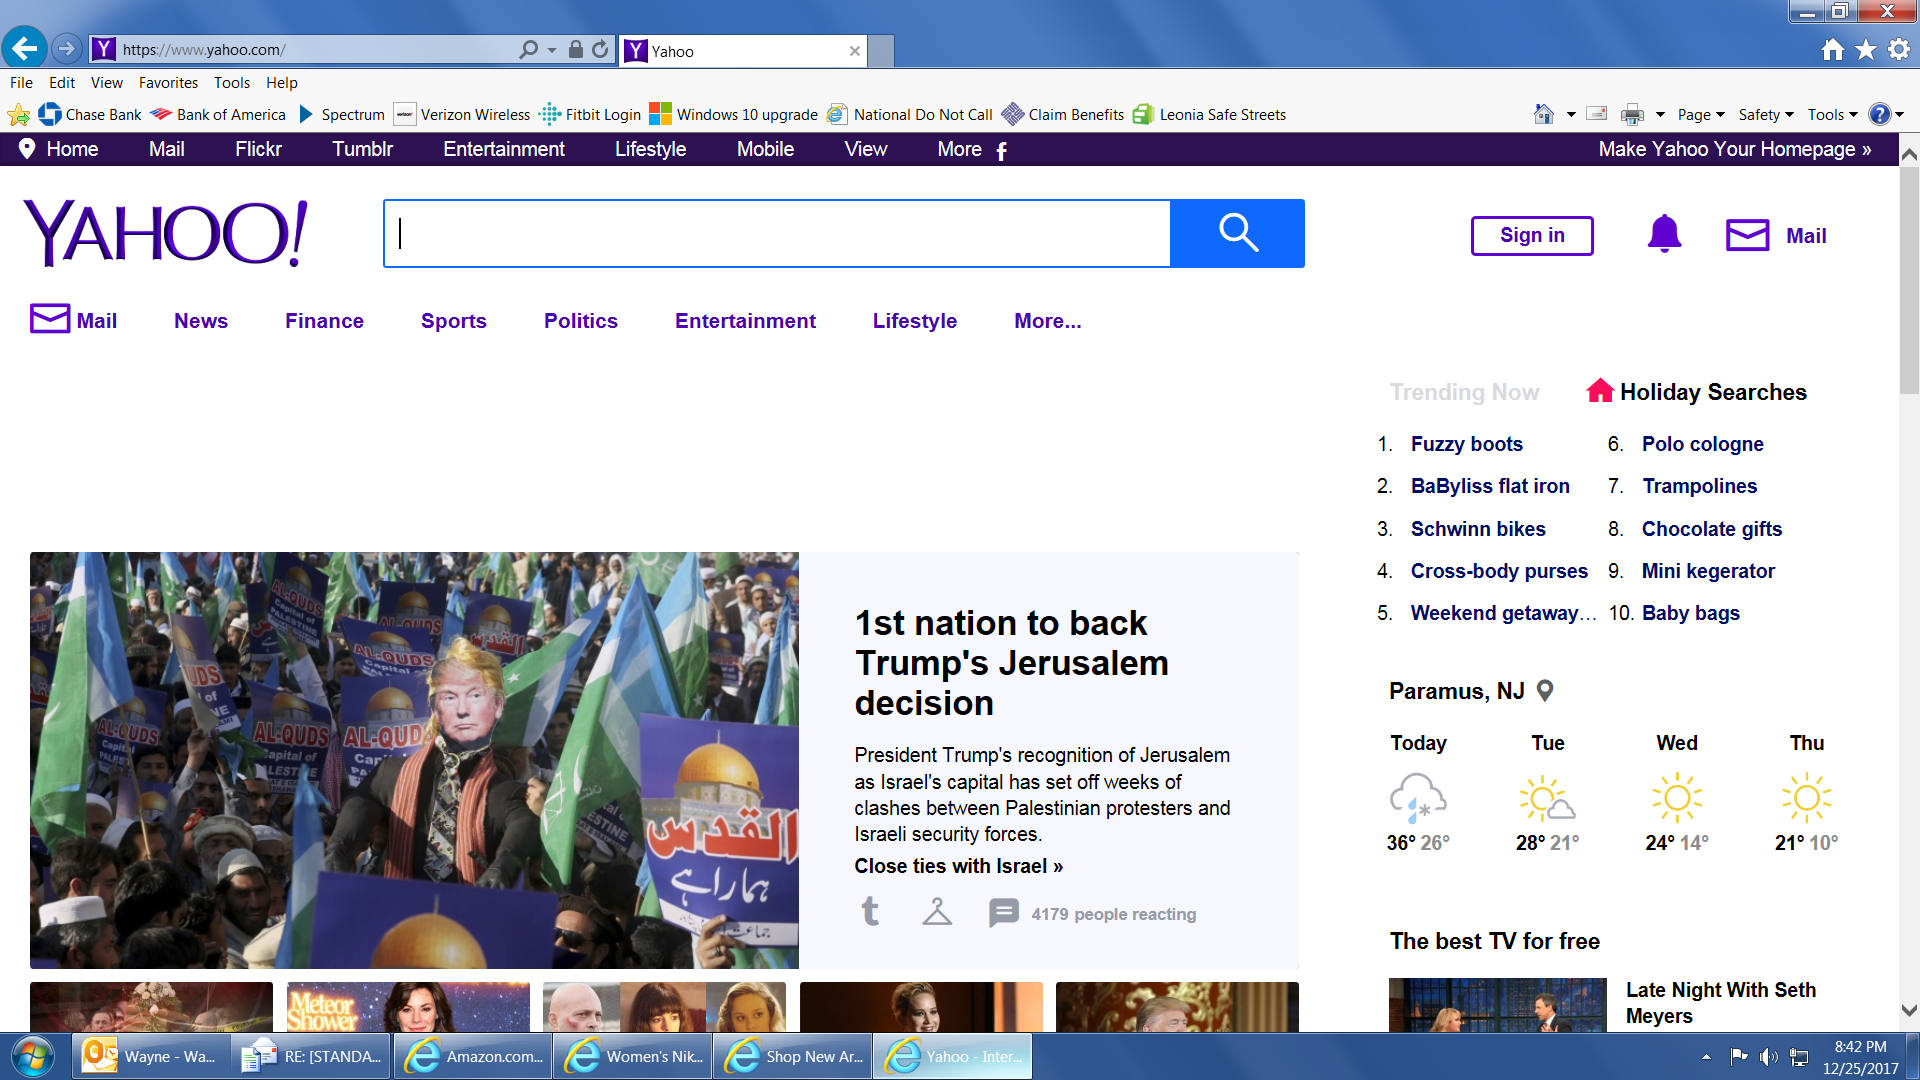Open the View menu in menu bar
This screenshot has height=1080, width=1920.
click(x=106, y=83)
